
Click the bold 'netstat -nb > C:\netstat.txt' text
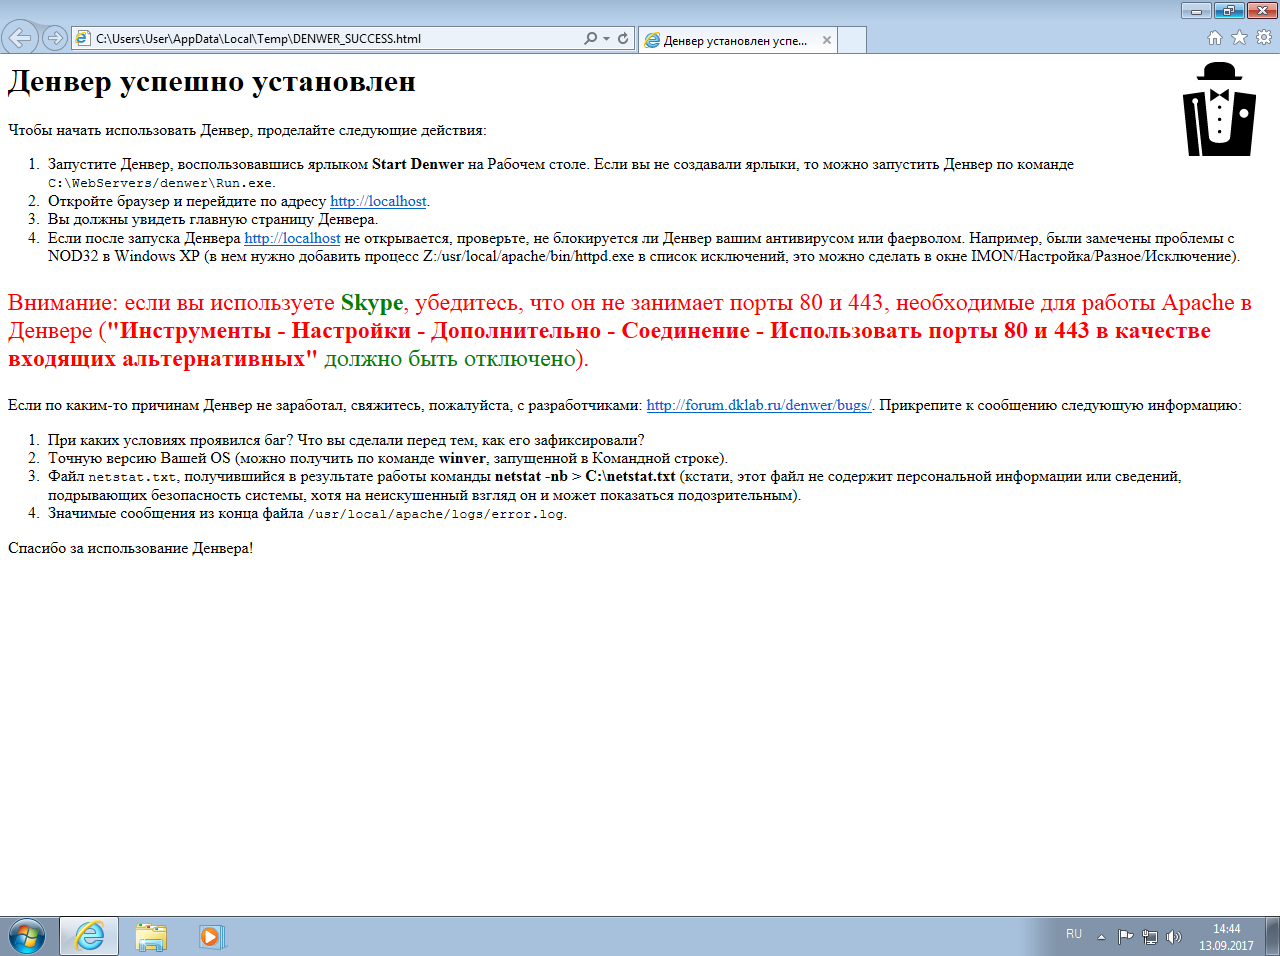point(585,476)
